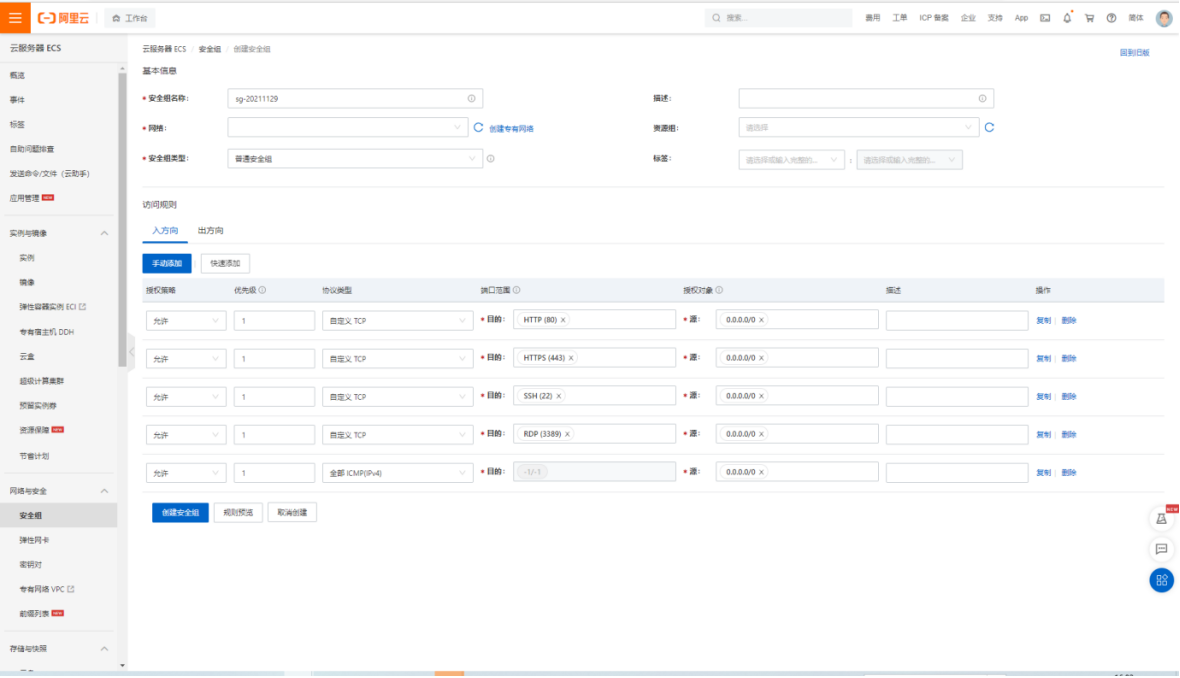The image size is (1180, 678).
Task: Select 弹性网卡 in the sidebar
Action: tap(34, 540)
